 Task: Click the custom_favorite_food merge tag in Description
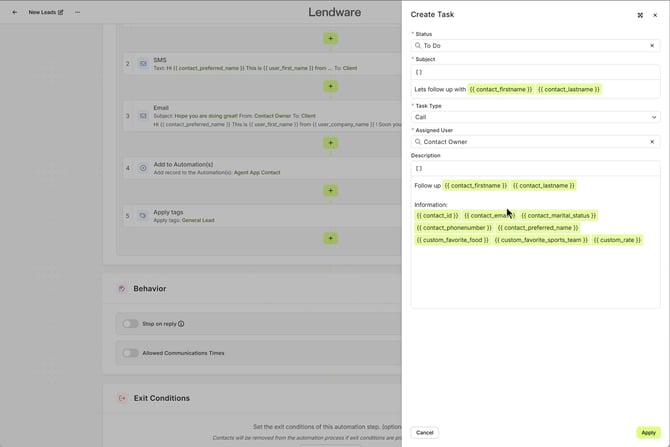(452, 240)
